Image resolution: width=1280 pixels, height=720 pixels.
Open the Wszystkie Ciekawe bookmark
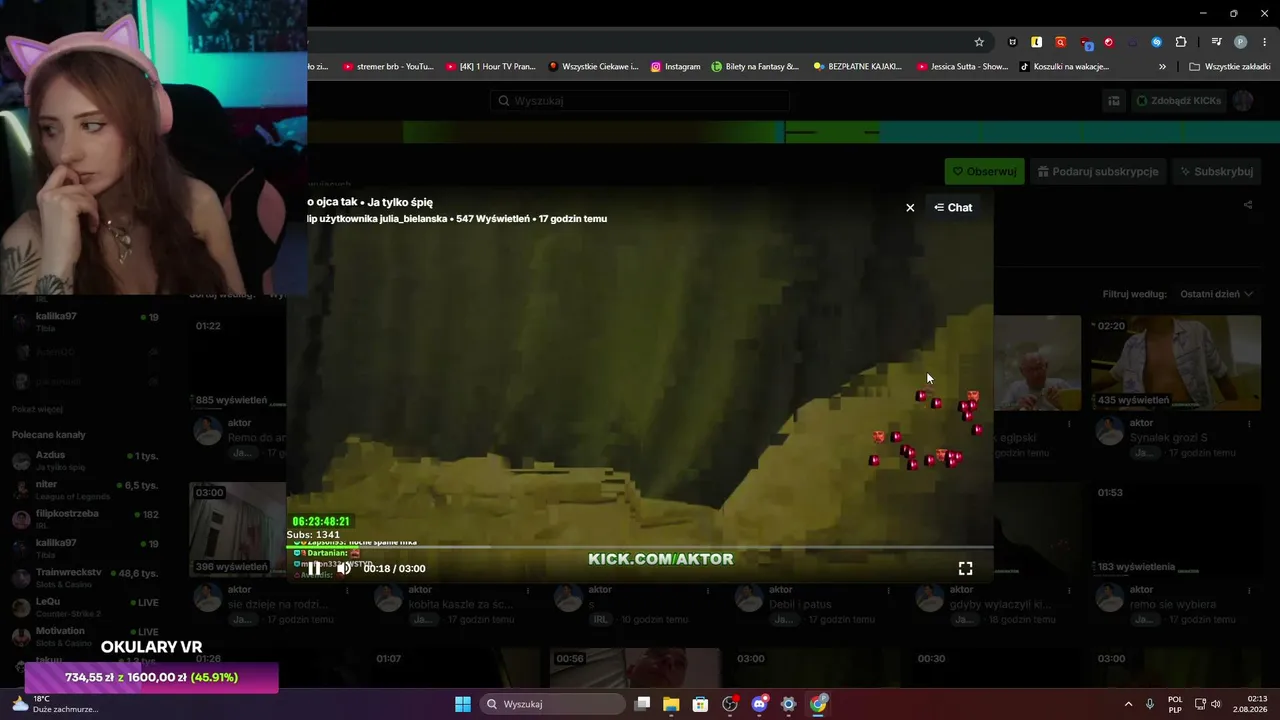(594, 67)
